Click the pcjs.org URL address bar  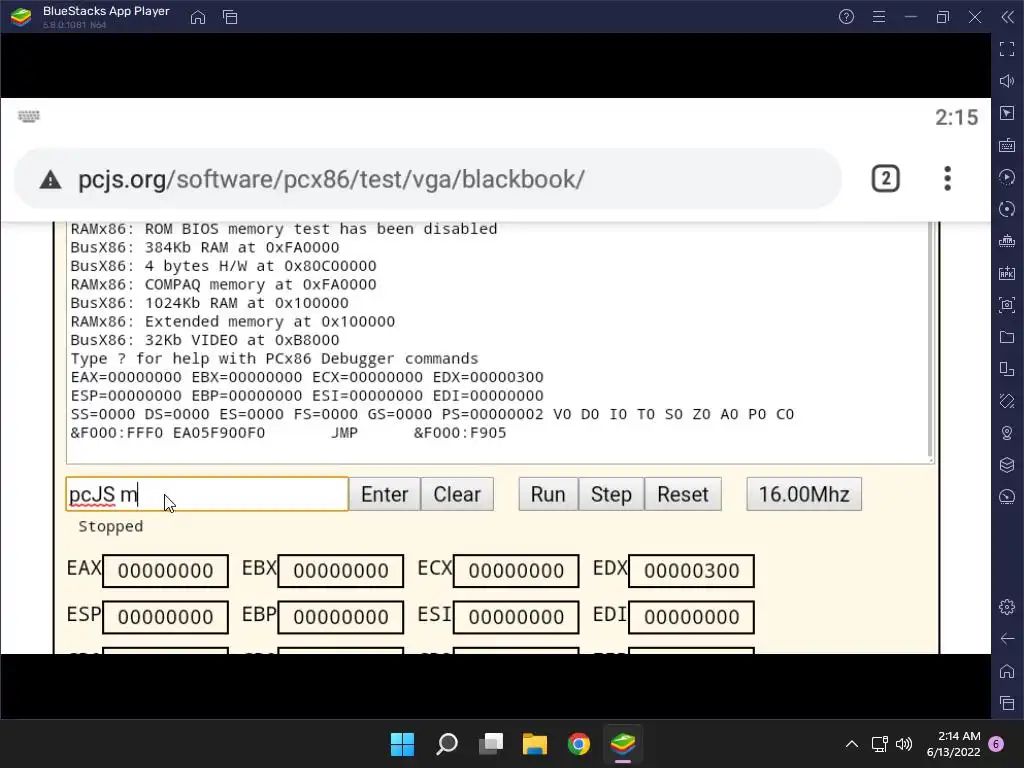(x=428, y=179)
